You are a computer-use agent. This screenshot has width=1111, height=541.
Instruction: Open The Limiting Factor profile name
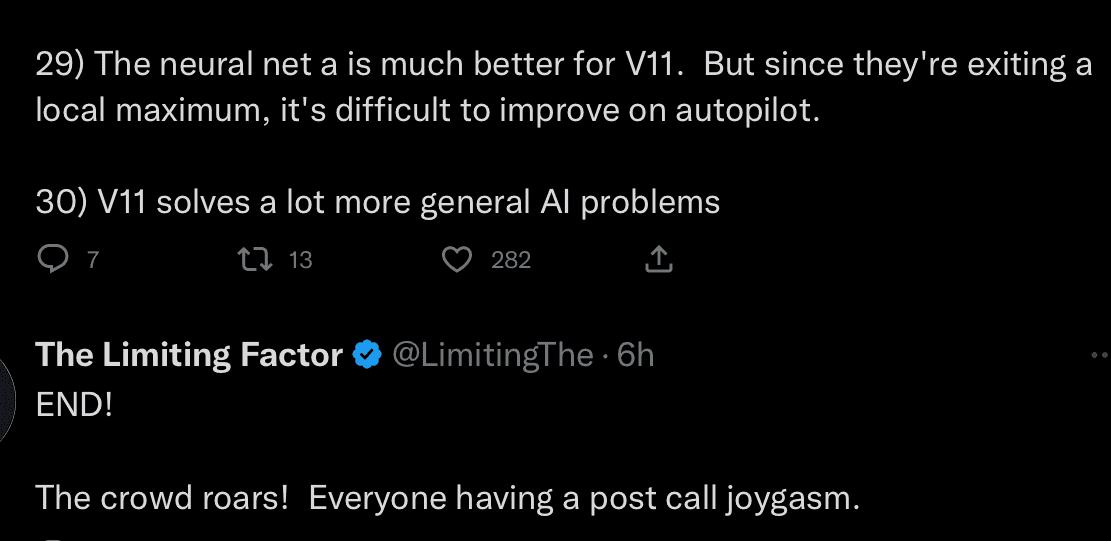coord(189,354)
